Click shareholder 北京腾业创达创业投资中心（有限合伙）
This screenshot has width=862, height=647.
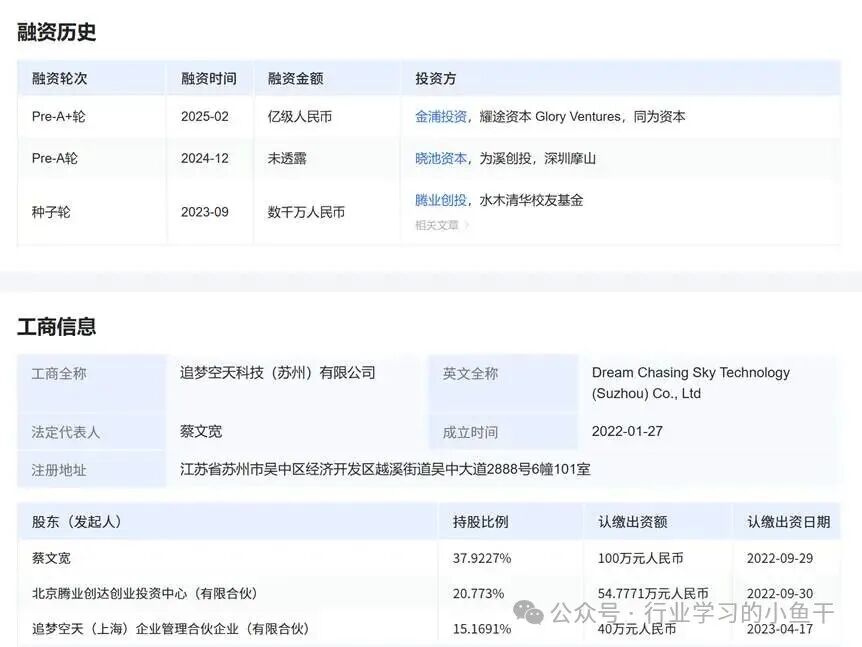(x=145, y=593)
